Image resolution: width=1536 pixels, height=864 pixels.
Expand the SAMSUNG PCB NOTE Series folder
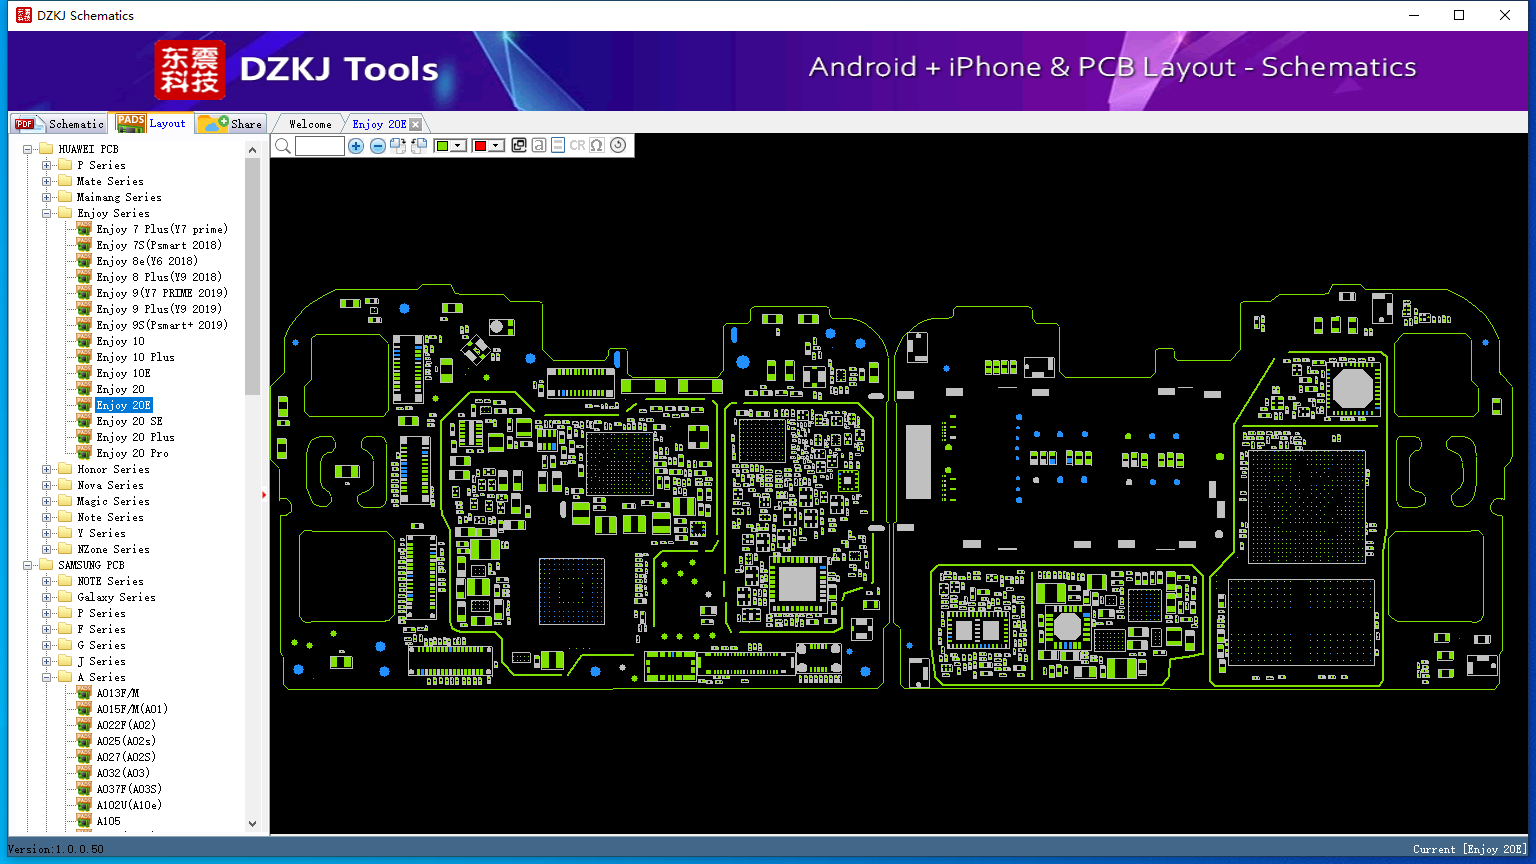coord(48,581)
